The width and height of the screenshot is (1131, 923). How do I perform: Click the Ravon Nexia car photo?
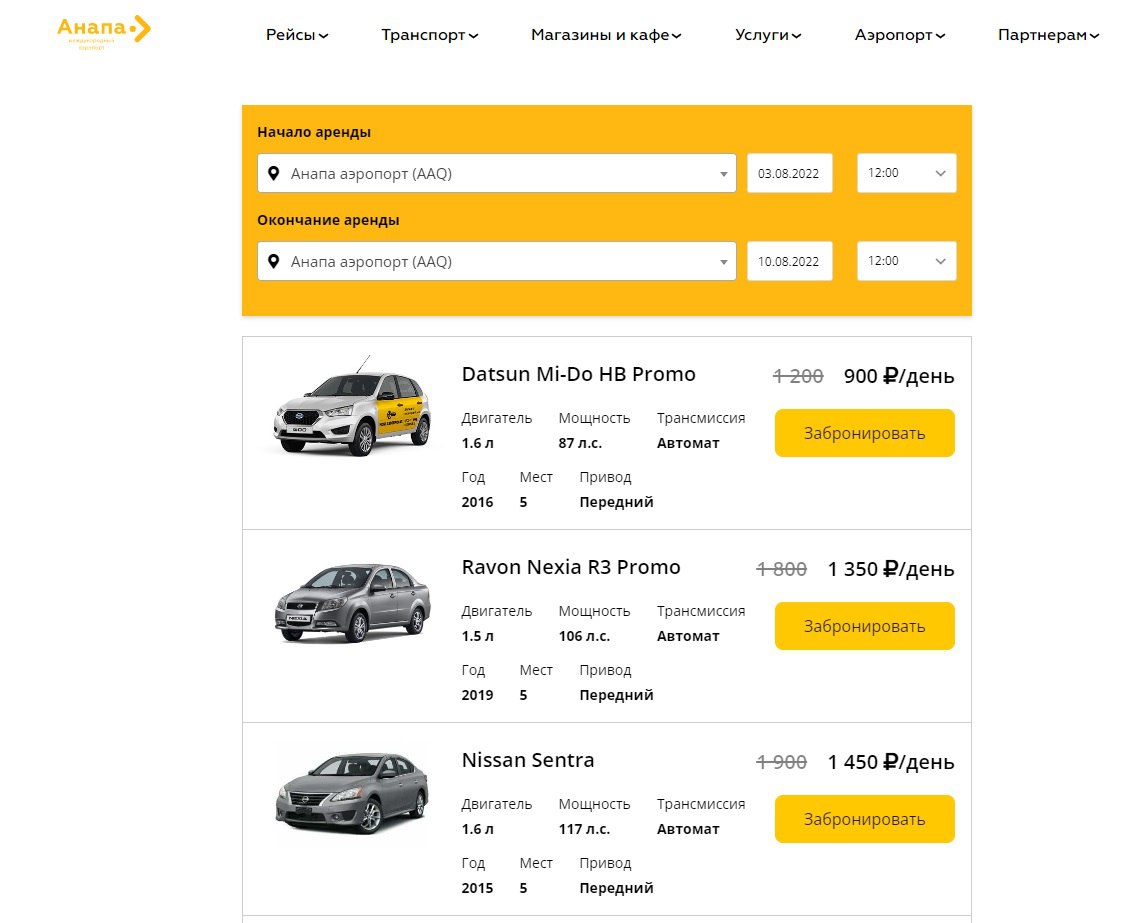[x=352, y=602]
